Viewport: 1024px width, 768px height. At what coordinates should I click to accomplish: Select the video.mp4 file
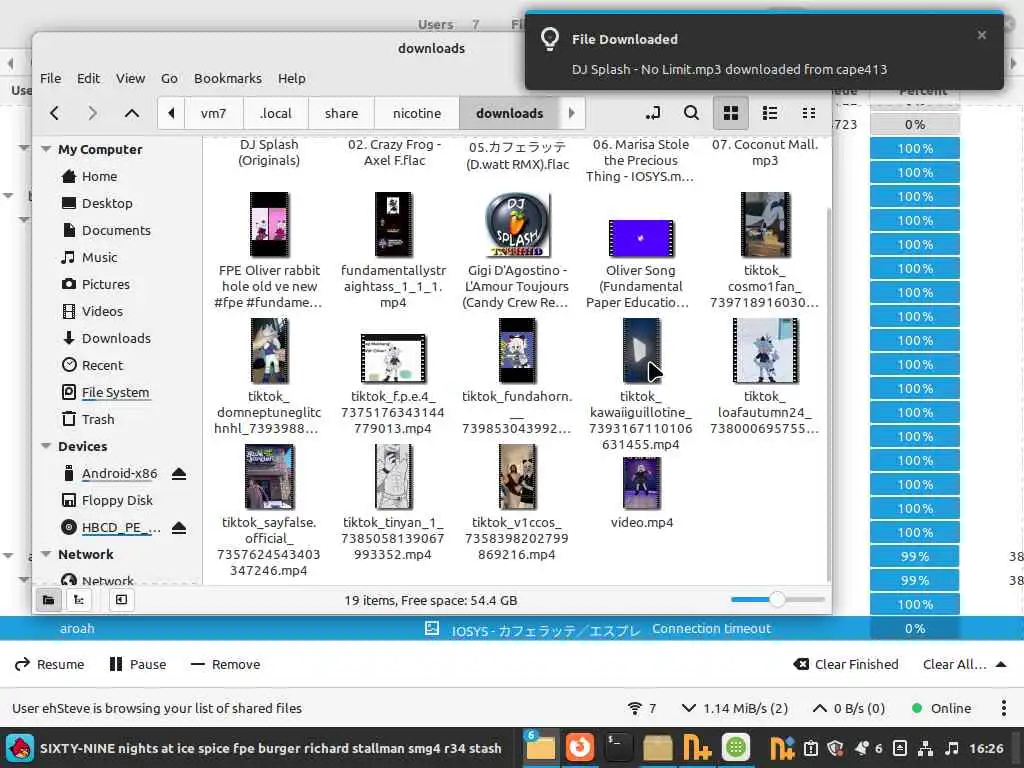(x=641, y=492)
